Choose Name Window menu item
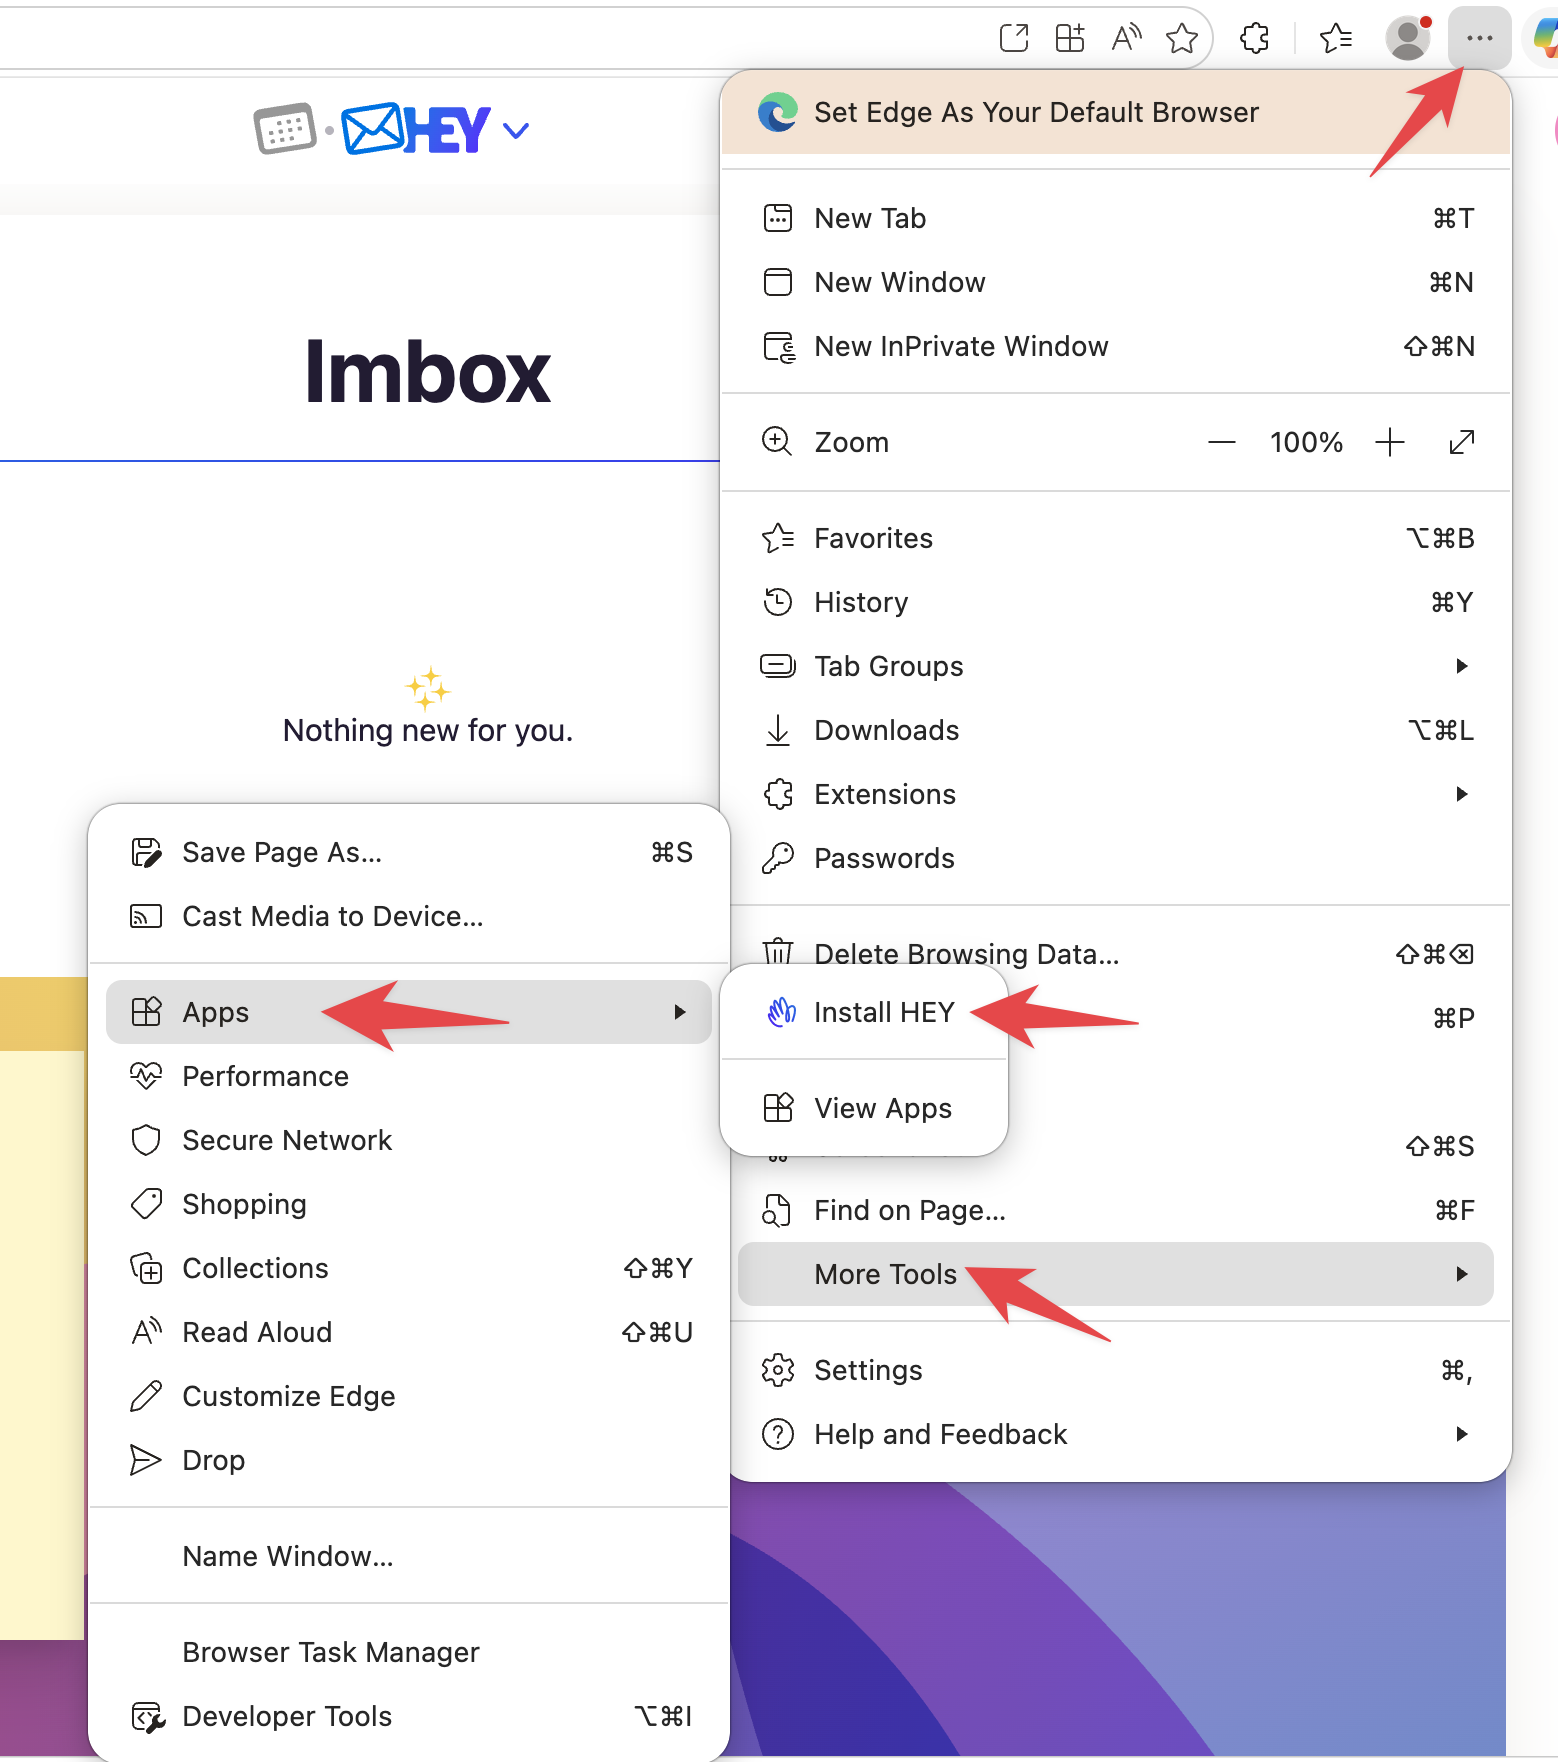This screenshot has height=1762, width=1558. pyautogui.click(x=409, y=1556)
